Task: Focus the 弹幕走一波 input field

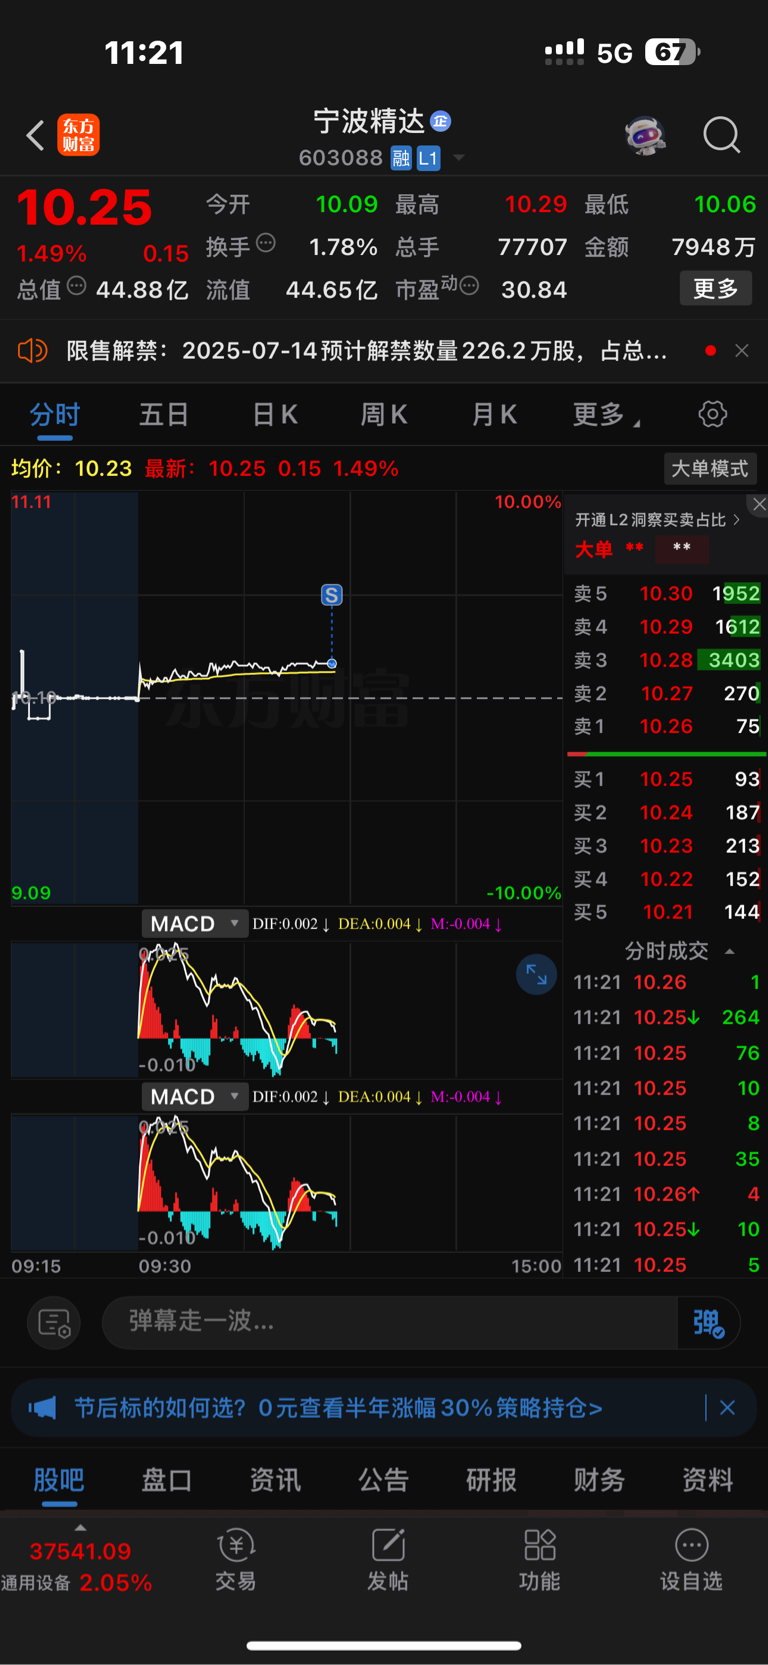Action: tap(390, 1322)
